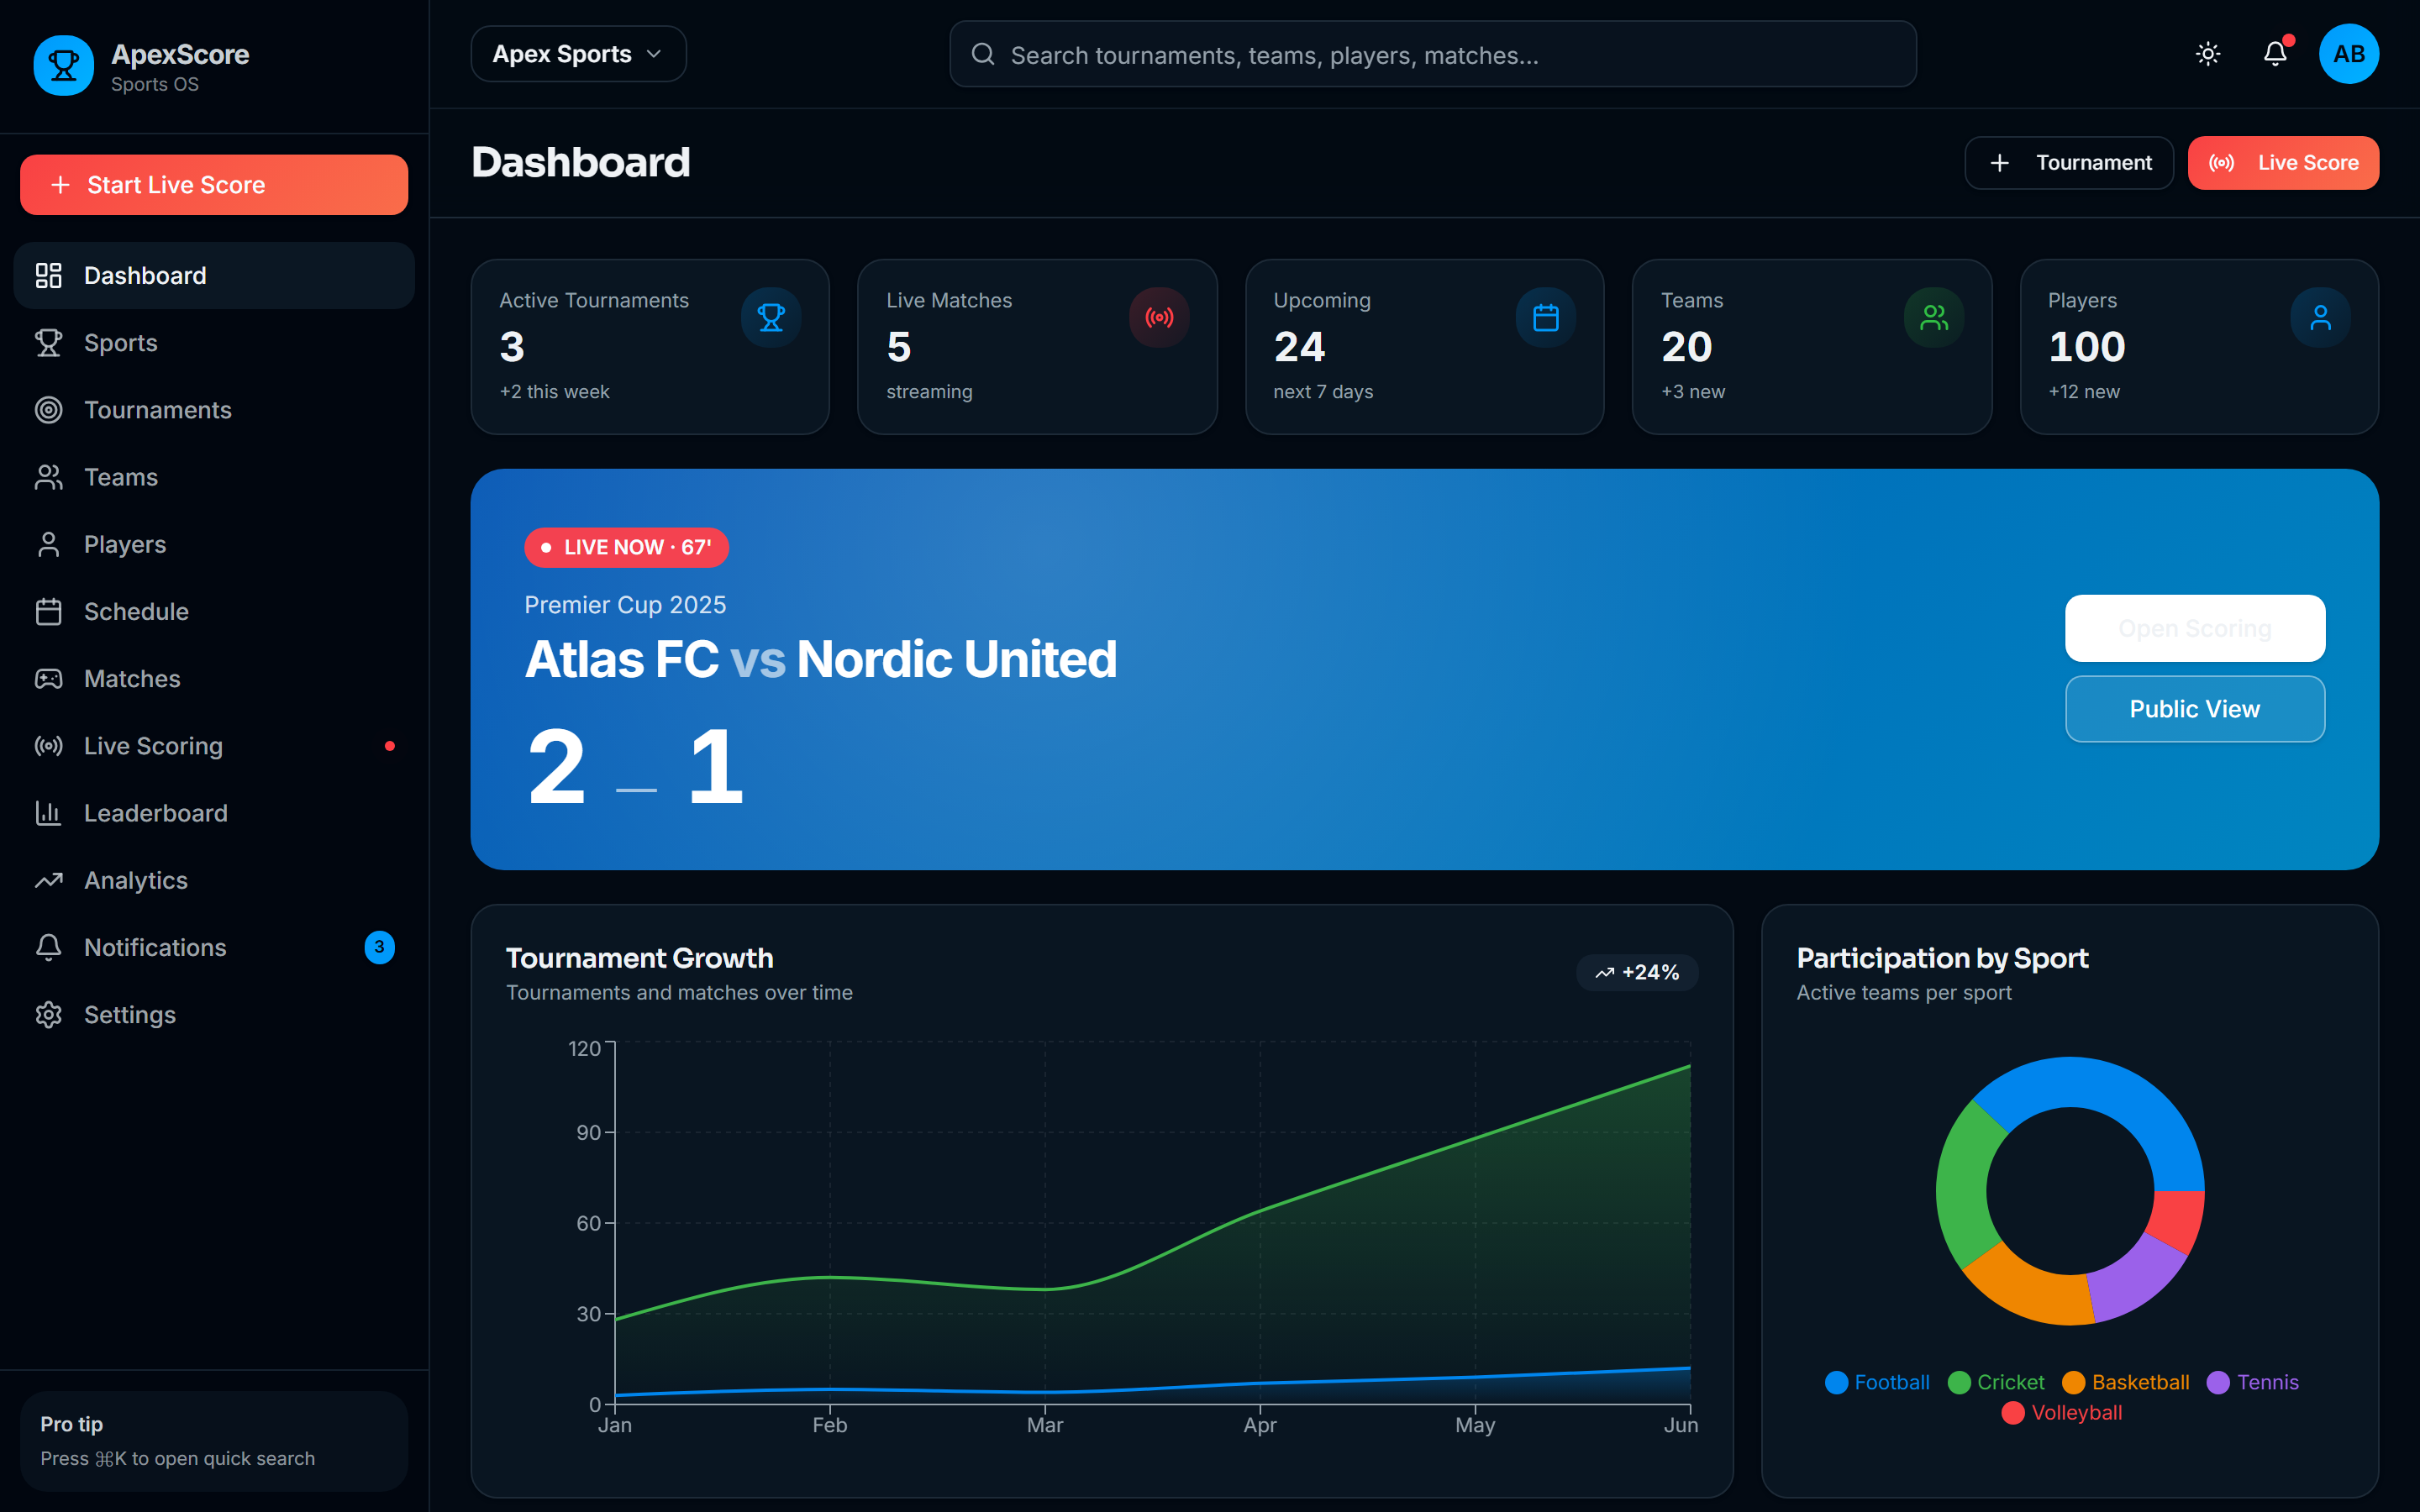Click the Active Tournaments trophy icon
The image size is (2420, 1512).
(770, 318)
